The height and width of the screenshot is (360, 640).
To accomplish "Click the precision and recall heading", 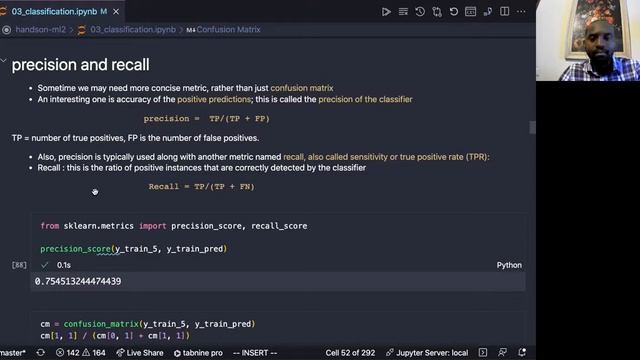I will click(80, 64).
